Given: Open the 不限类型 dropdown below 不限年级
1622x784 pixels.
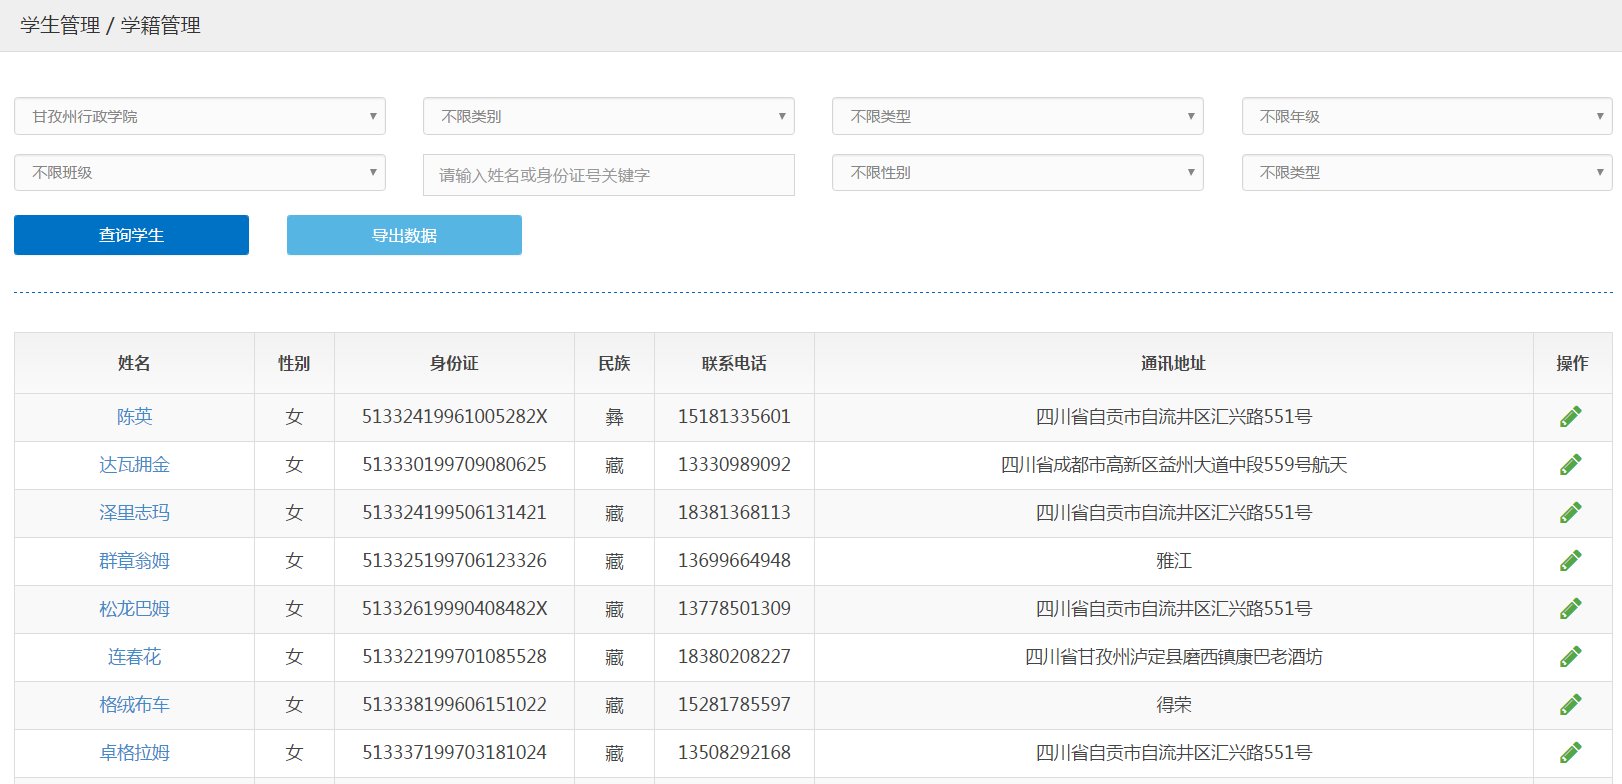Looking at the screenshot, I should click(1427, 172).
